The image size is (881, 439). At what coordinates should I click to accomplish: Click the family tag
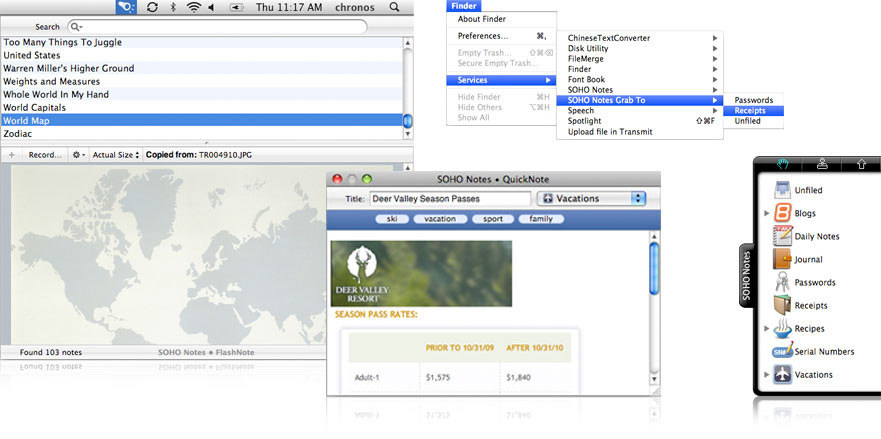point(541,219)
